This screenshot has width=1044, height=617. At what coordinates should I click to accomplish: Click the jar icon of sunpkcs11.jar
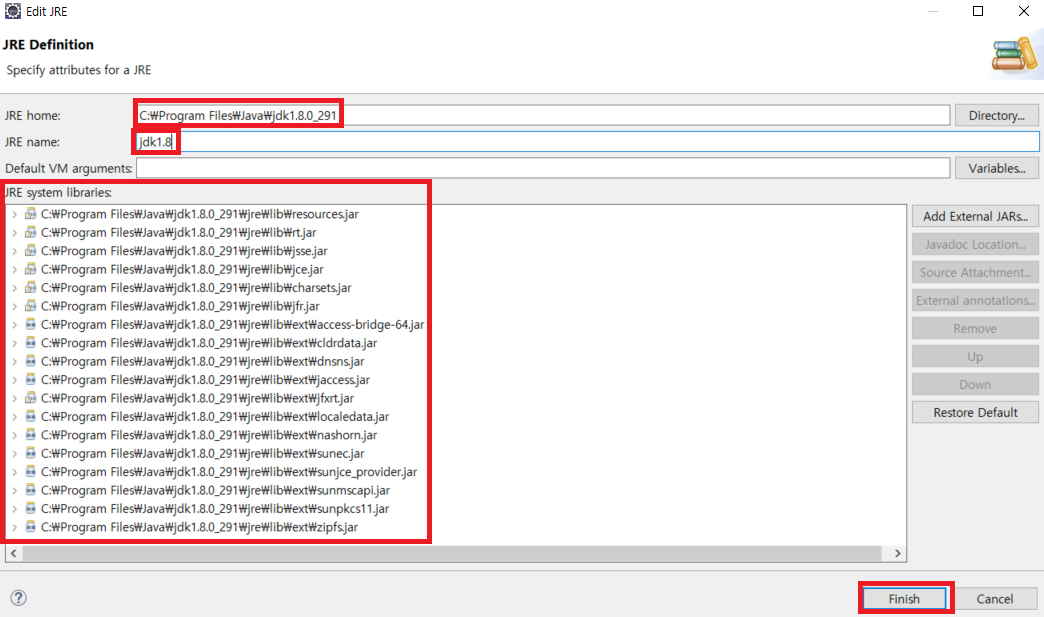coord(31,509)
